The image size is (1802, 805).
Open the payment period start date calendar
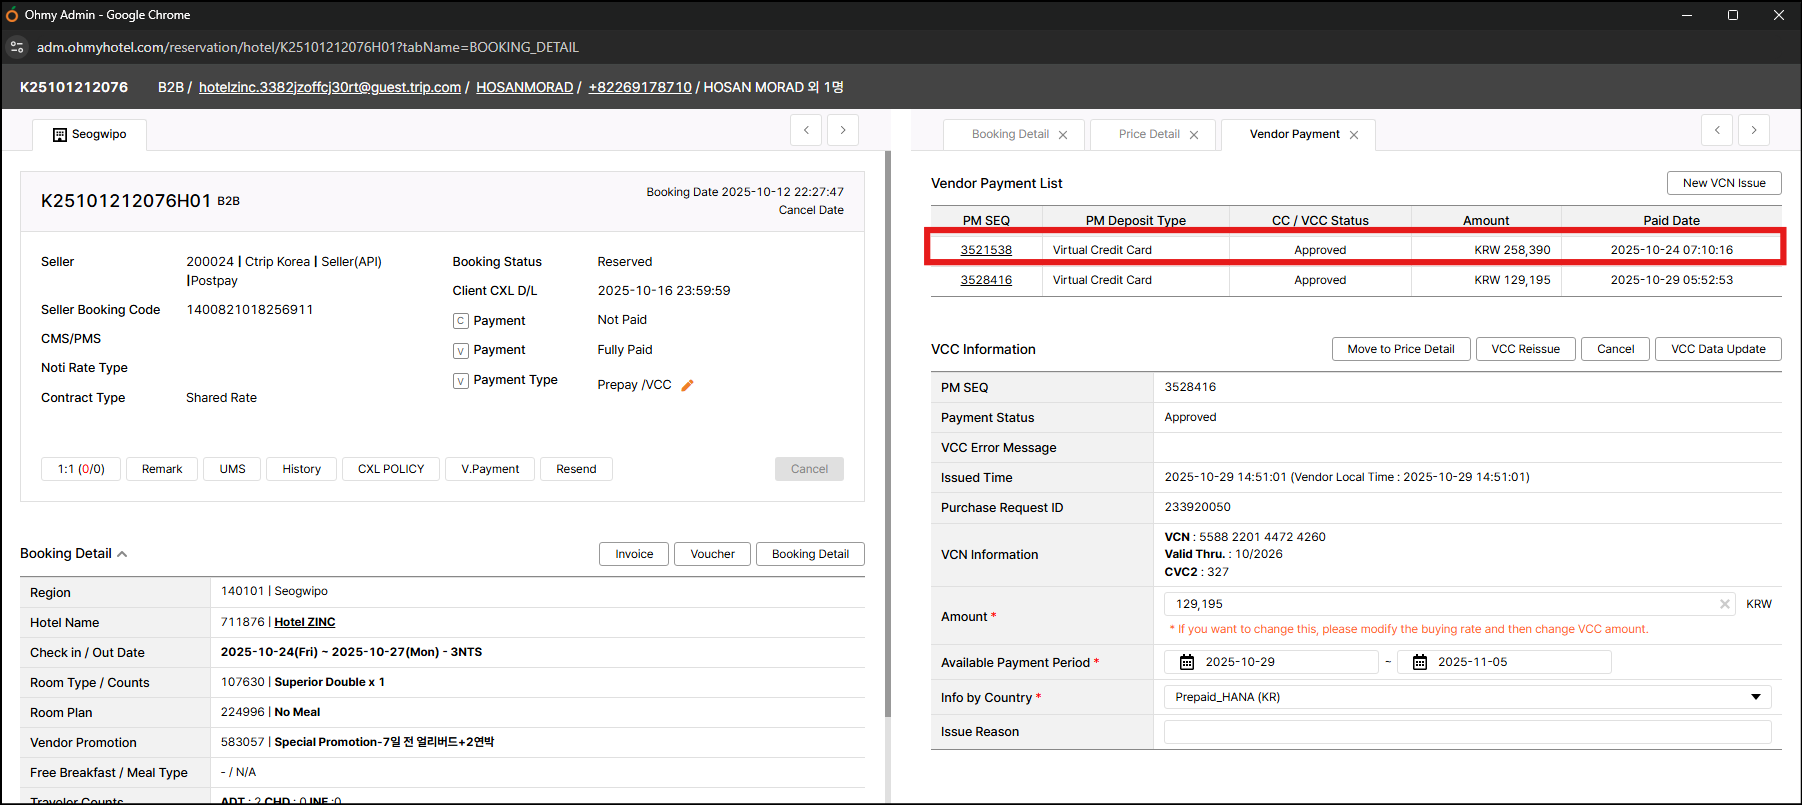1187,662
